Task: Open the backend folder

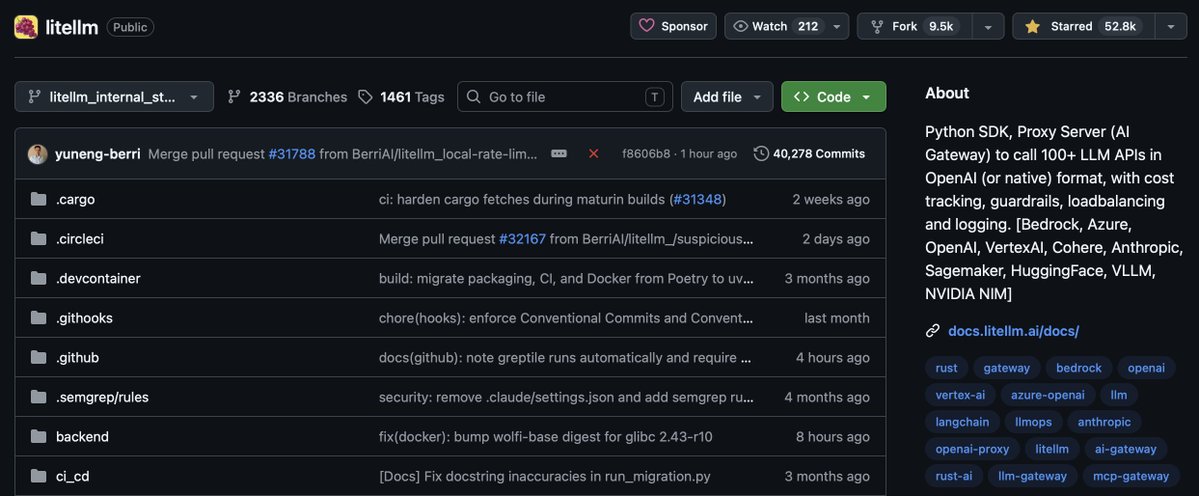Action: [82, 437]
